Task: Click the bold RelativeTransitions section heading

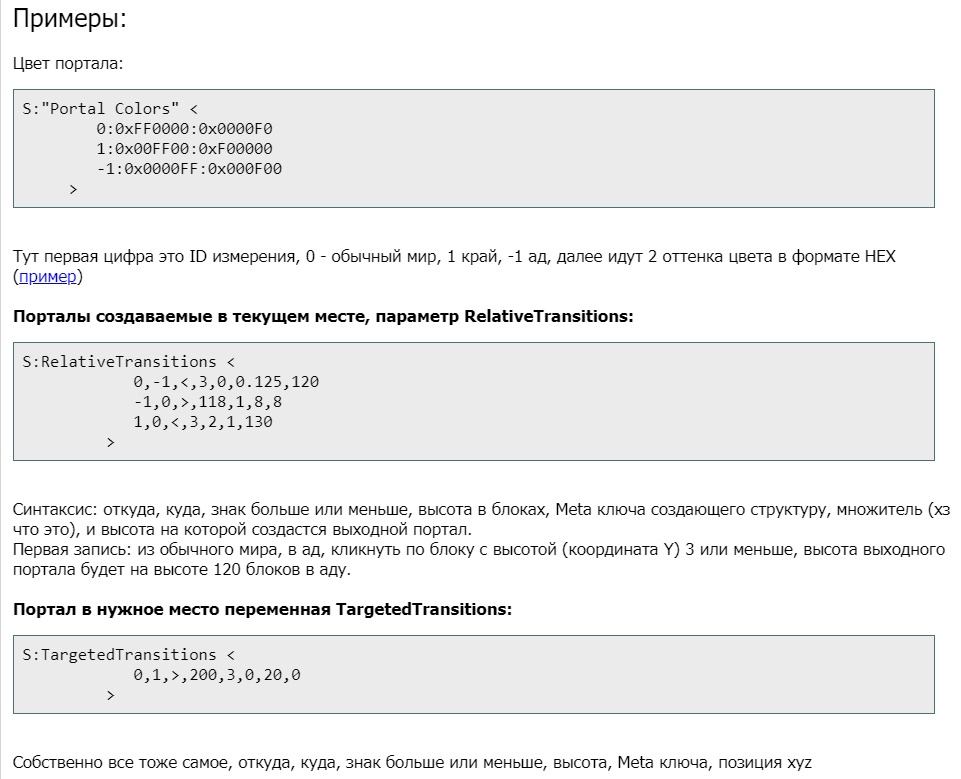Action: (x=323, y=316)
